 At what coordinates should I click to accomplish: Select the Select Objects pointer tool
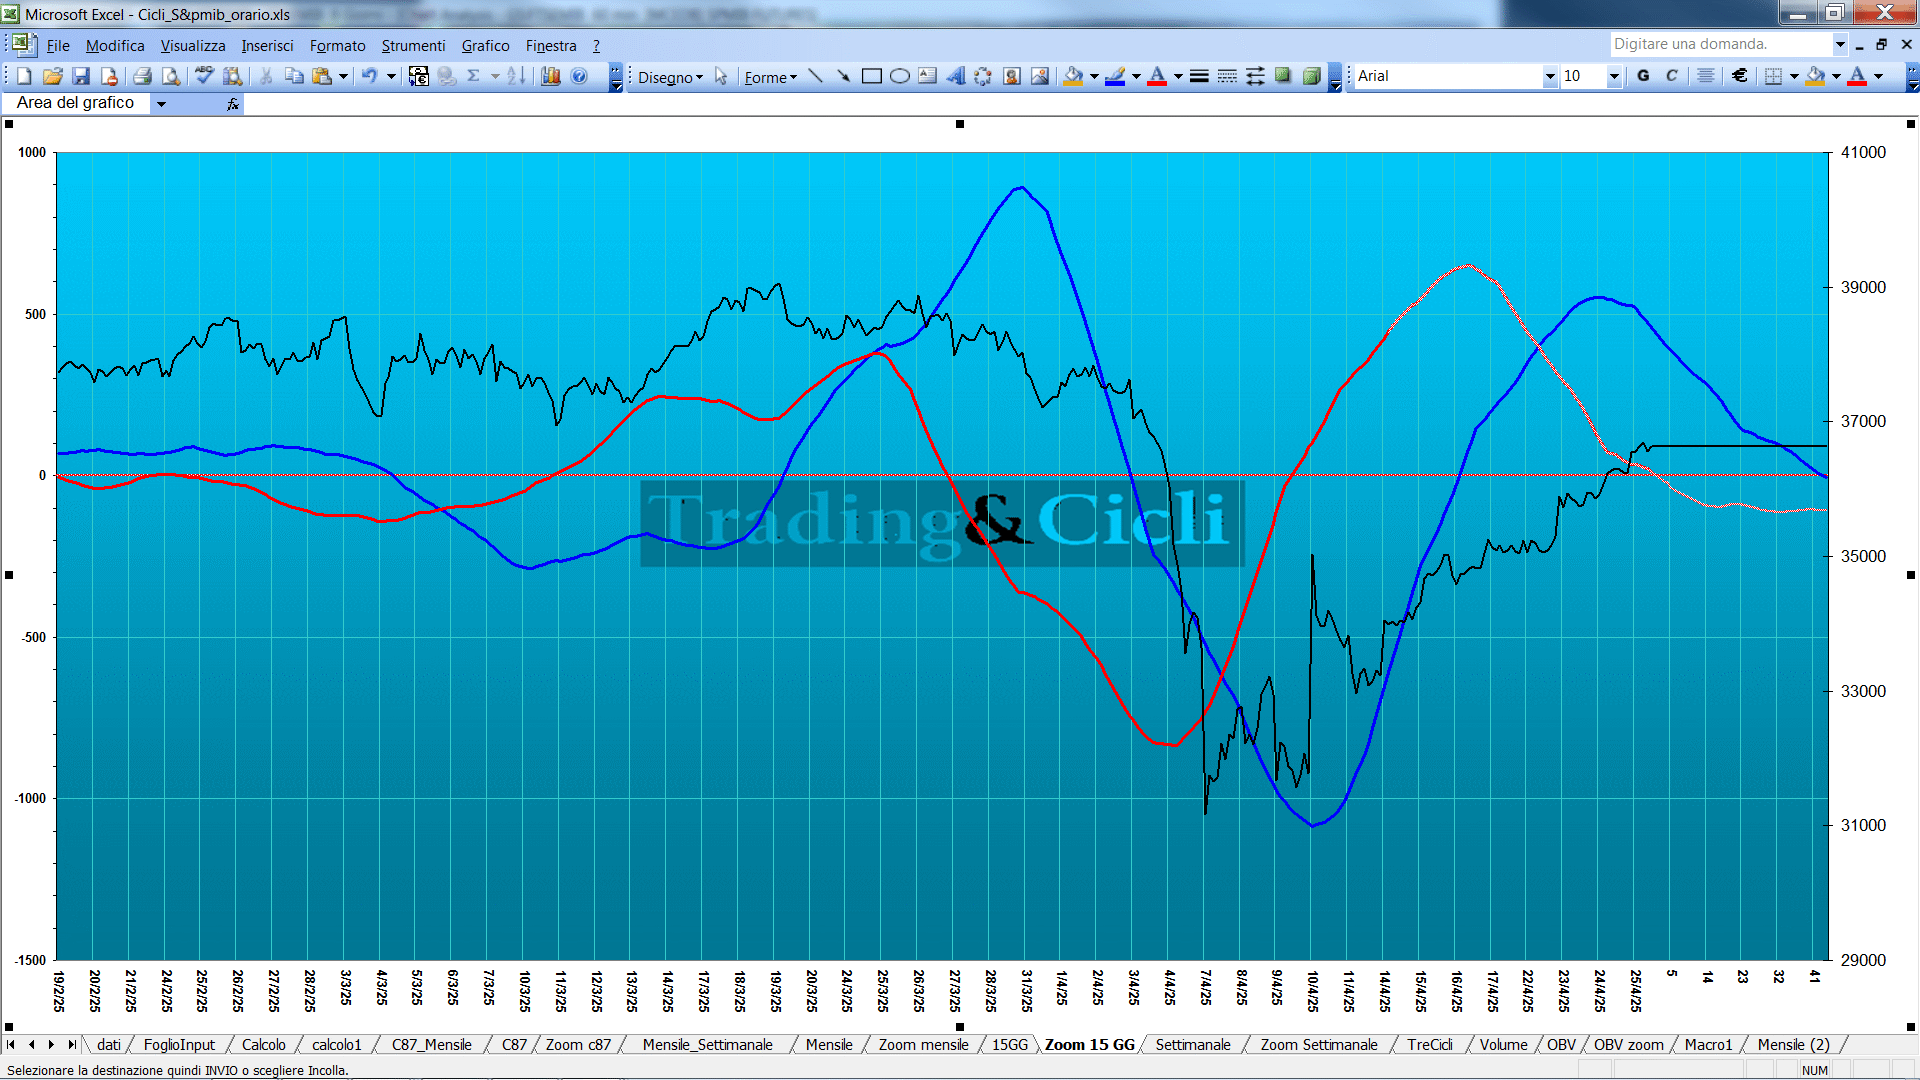[x=721, y=76]
